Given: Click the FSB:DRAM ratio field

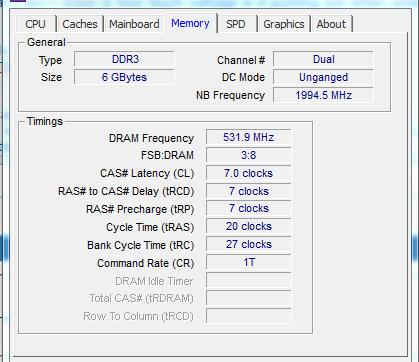Looking at the screenshot, I should [249, 155].
